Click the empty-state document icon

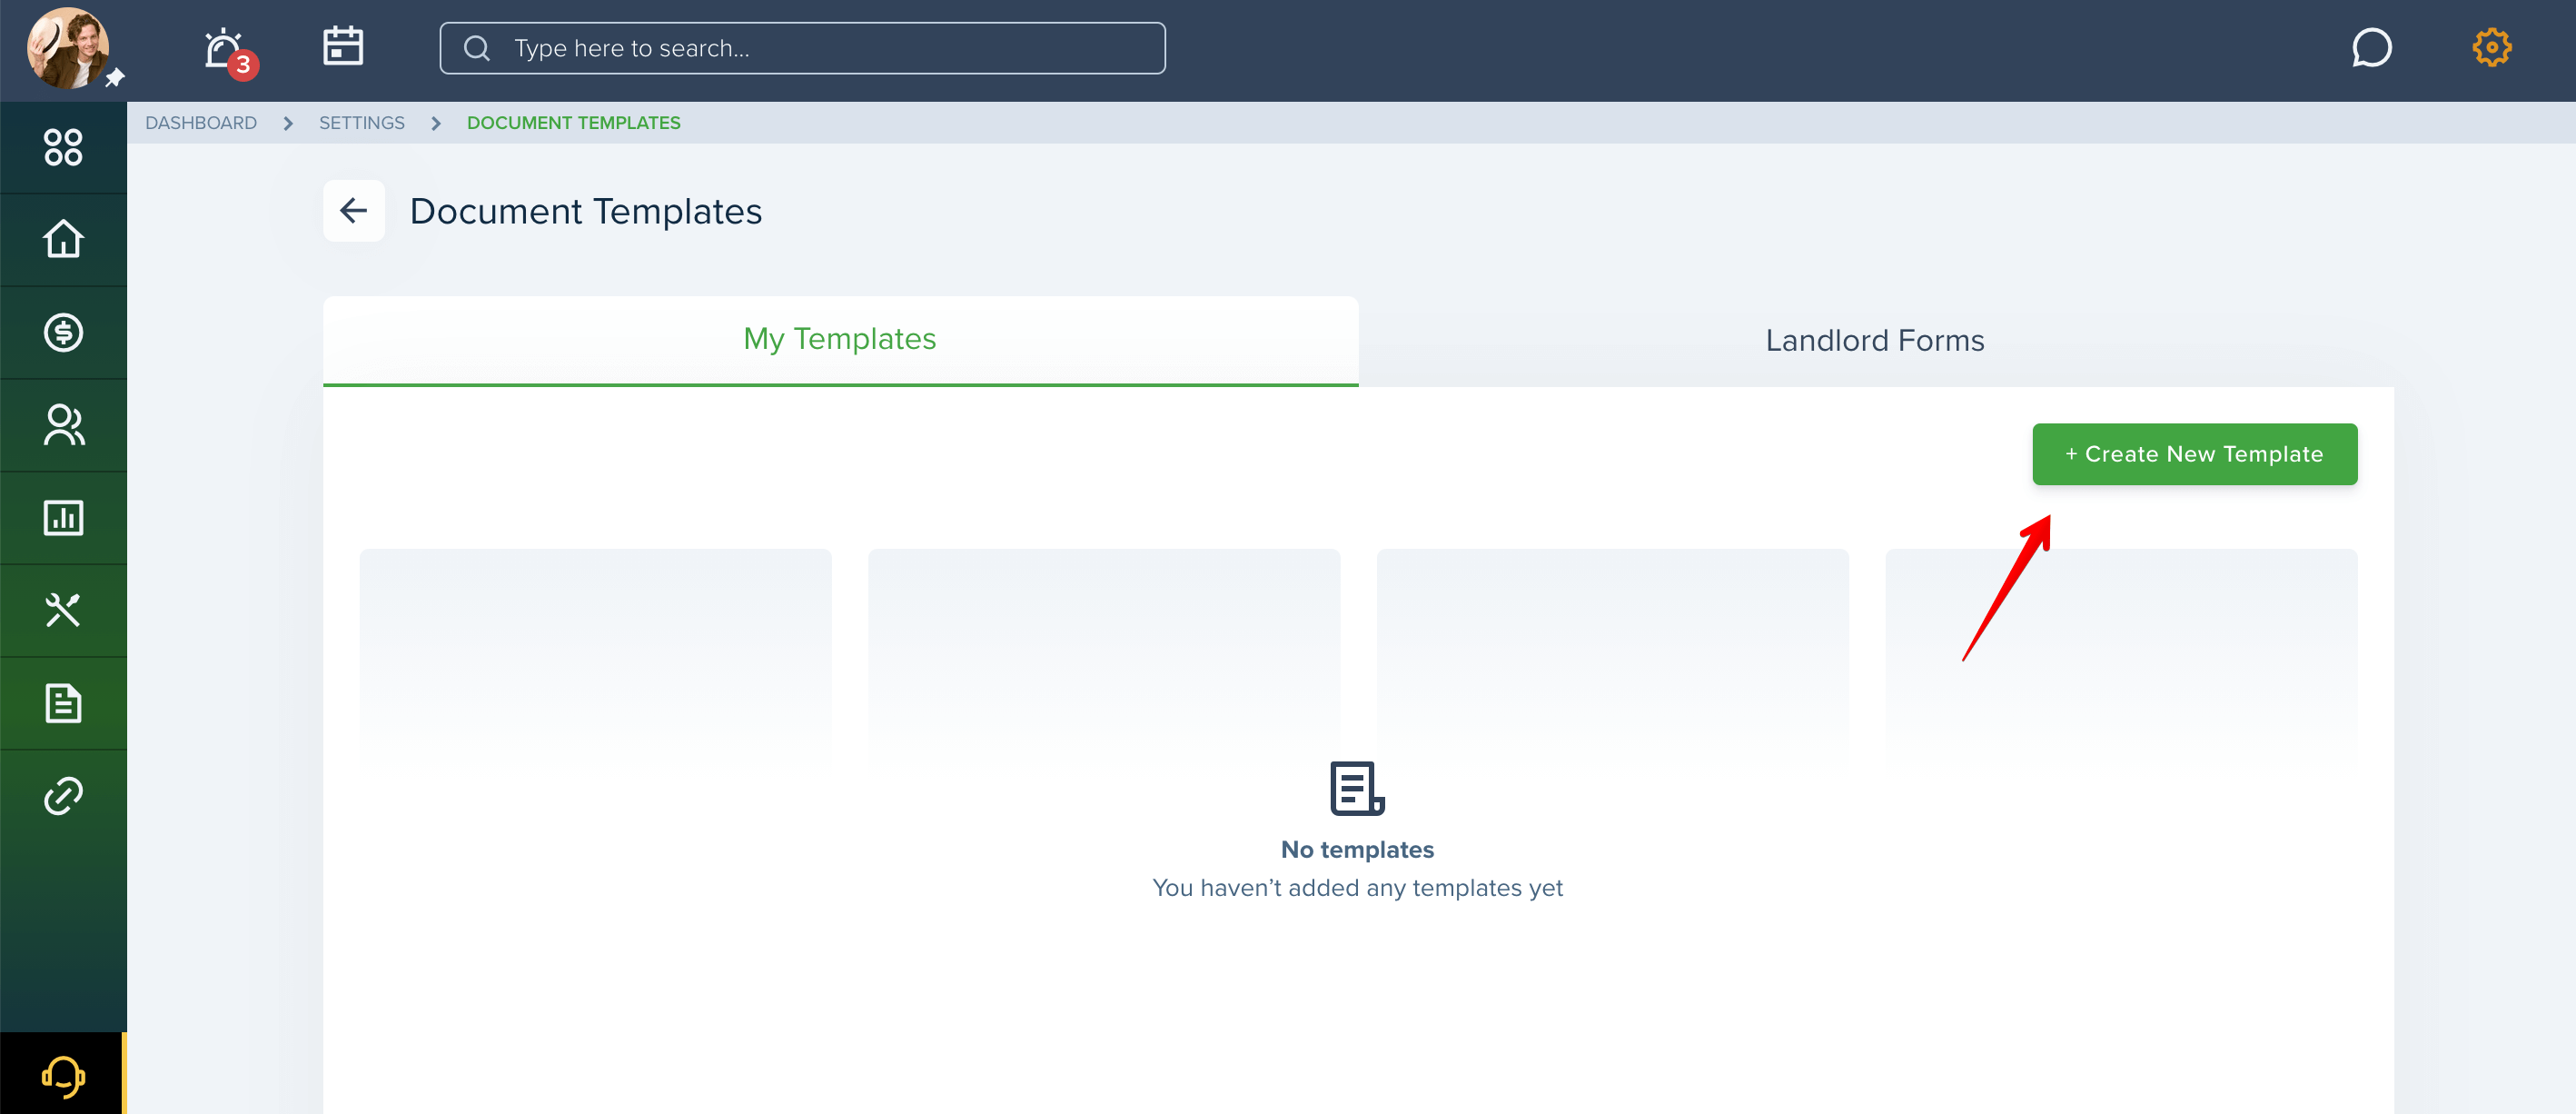coord(1357,788)
